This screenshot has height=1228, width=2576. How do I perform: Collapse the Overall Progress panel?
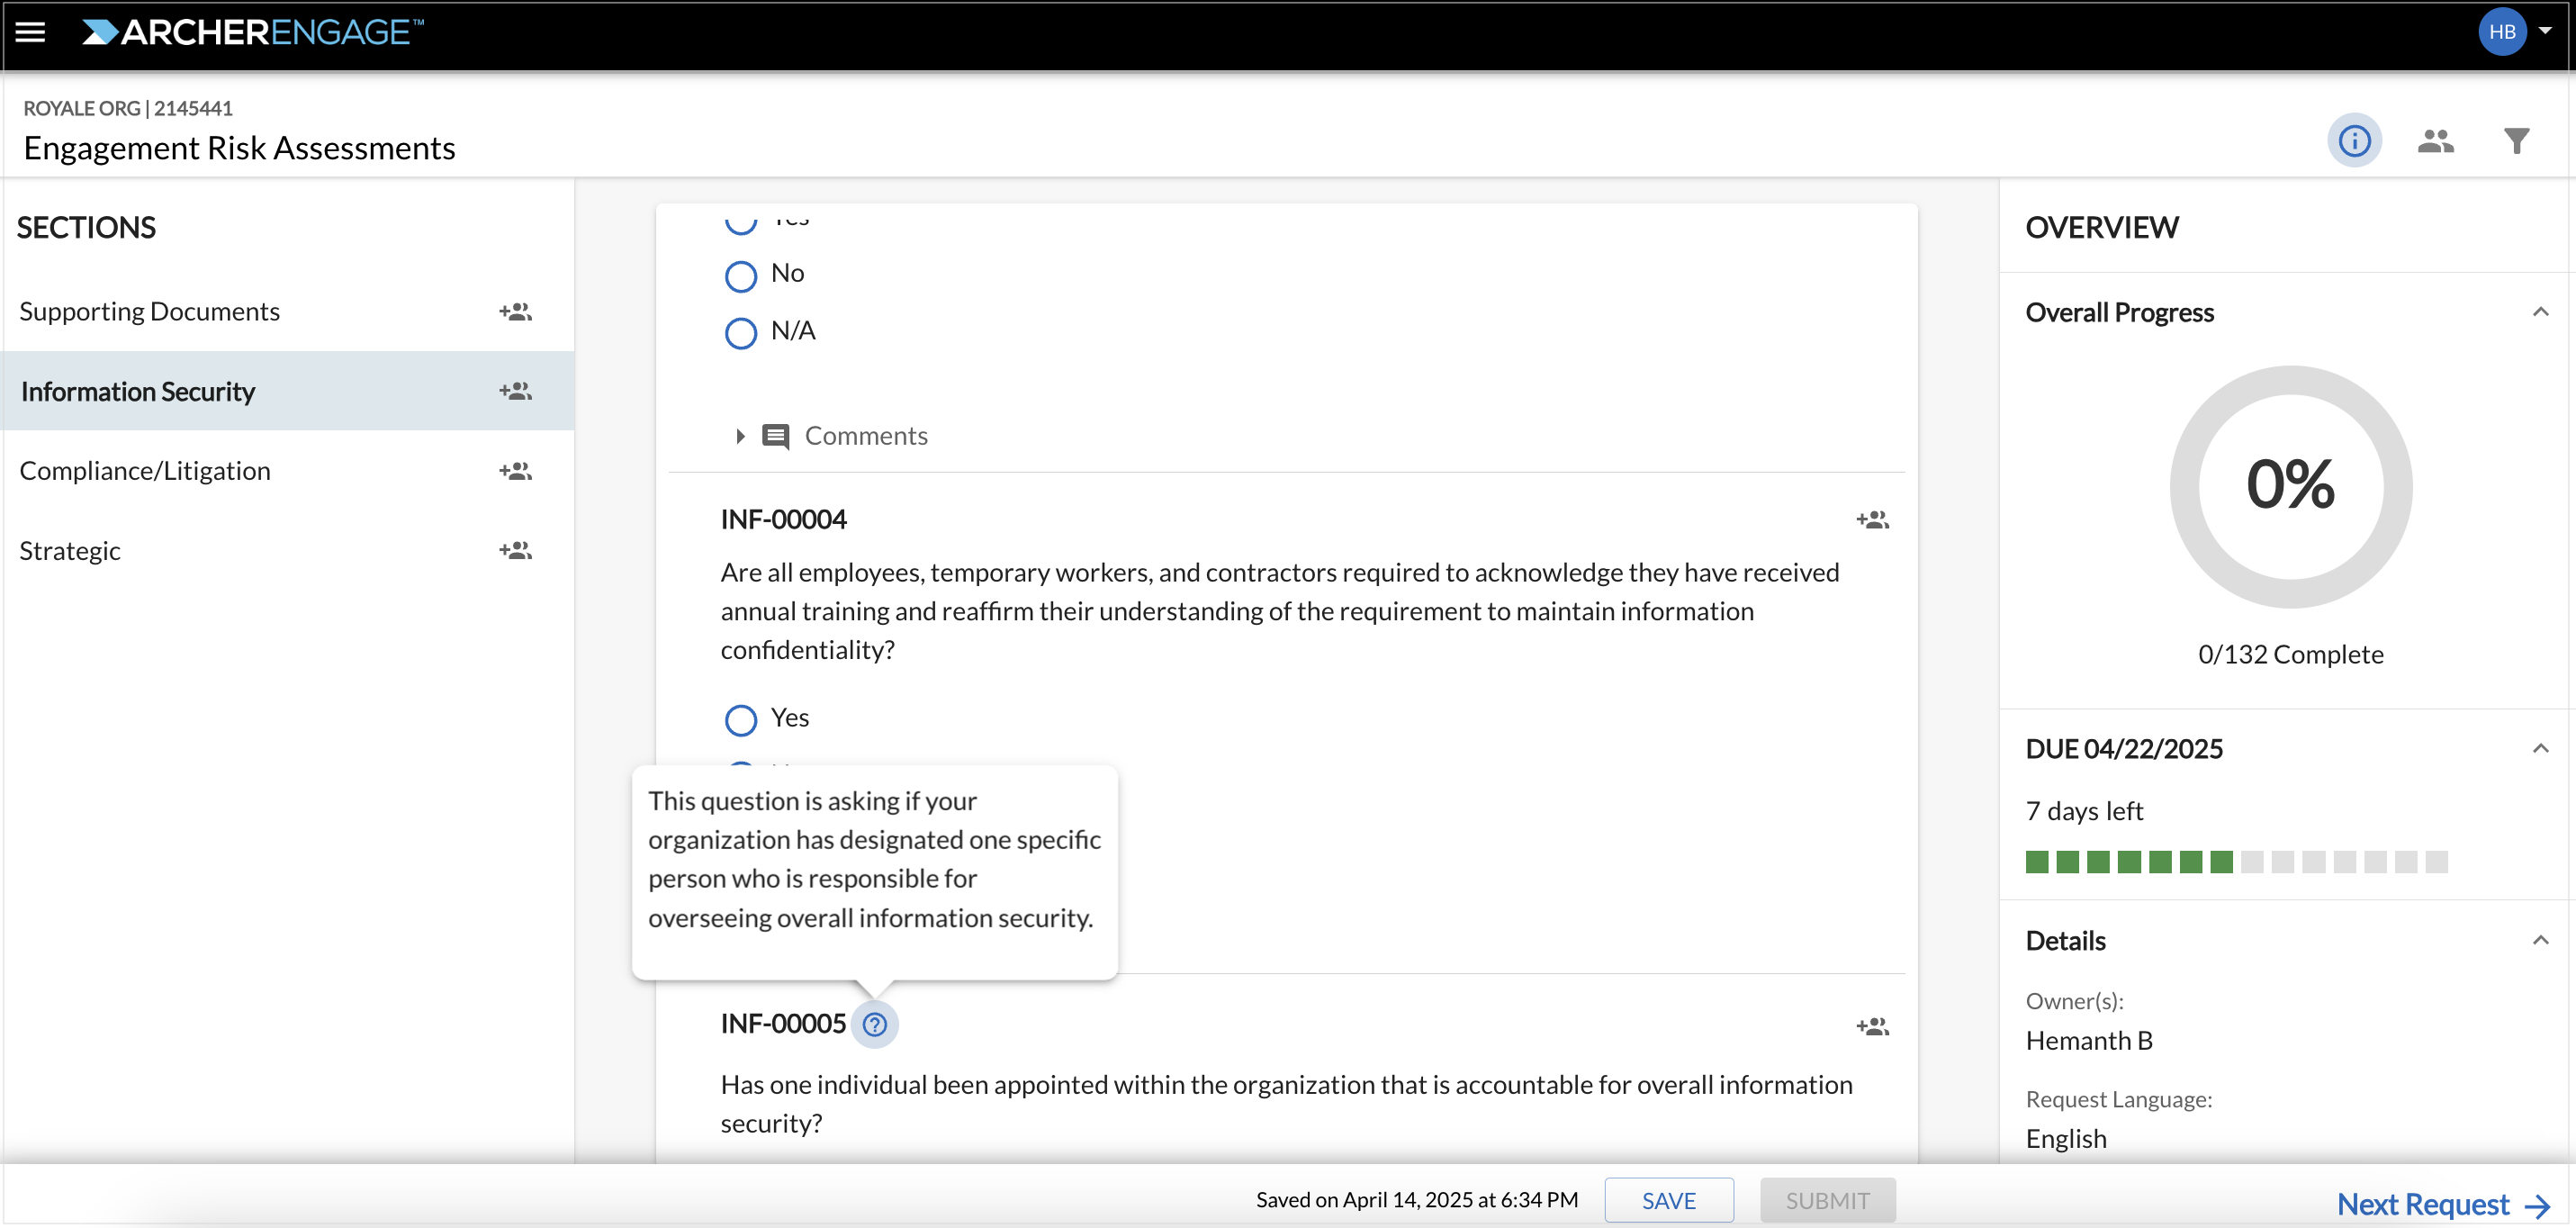(2541, 311)
